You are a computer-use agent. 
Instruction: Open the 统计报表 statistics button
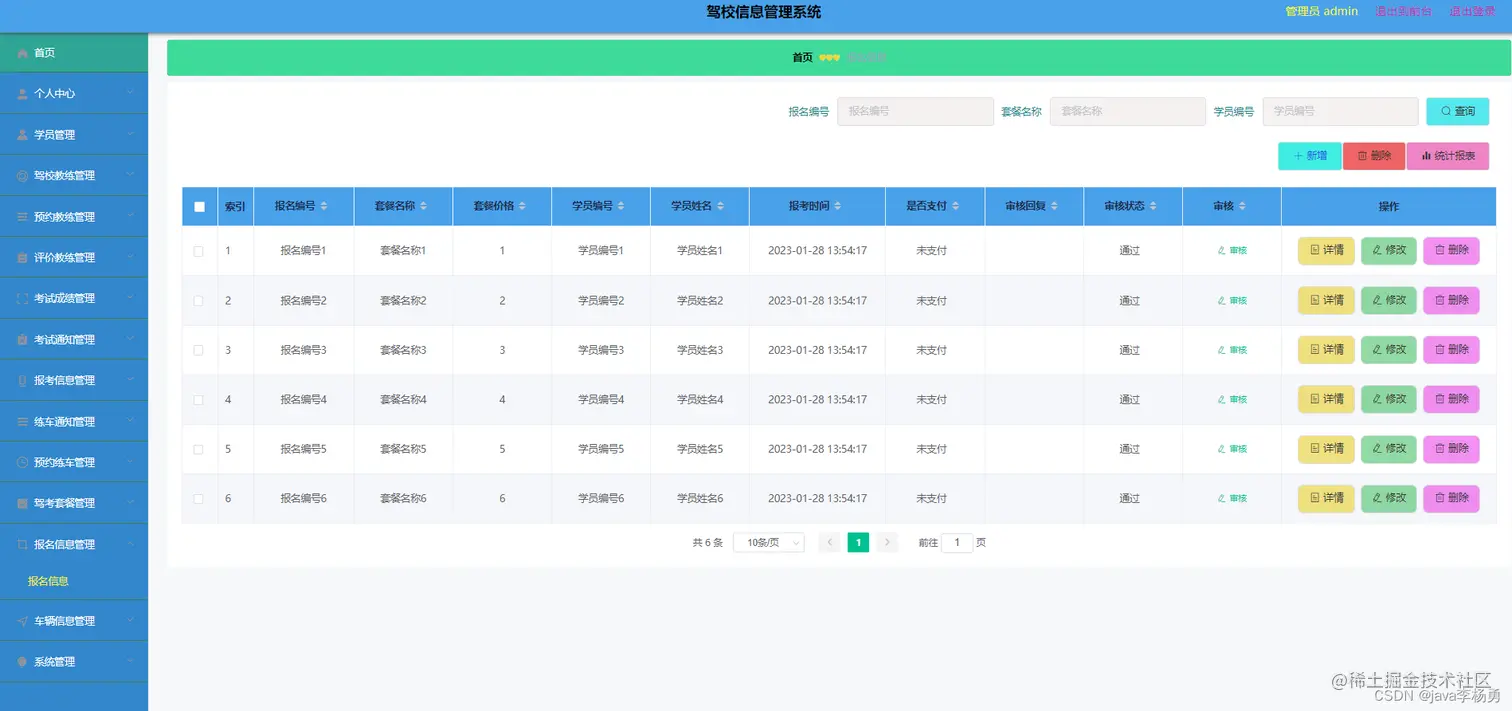[x=1448, y=156]
